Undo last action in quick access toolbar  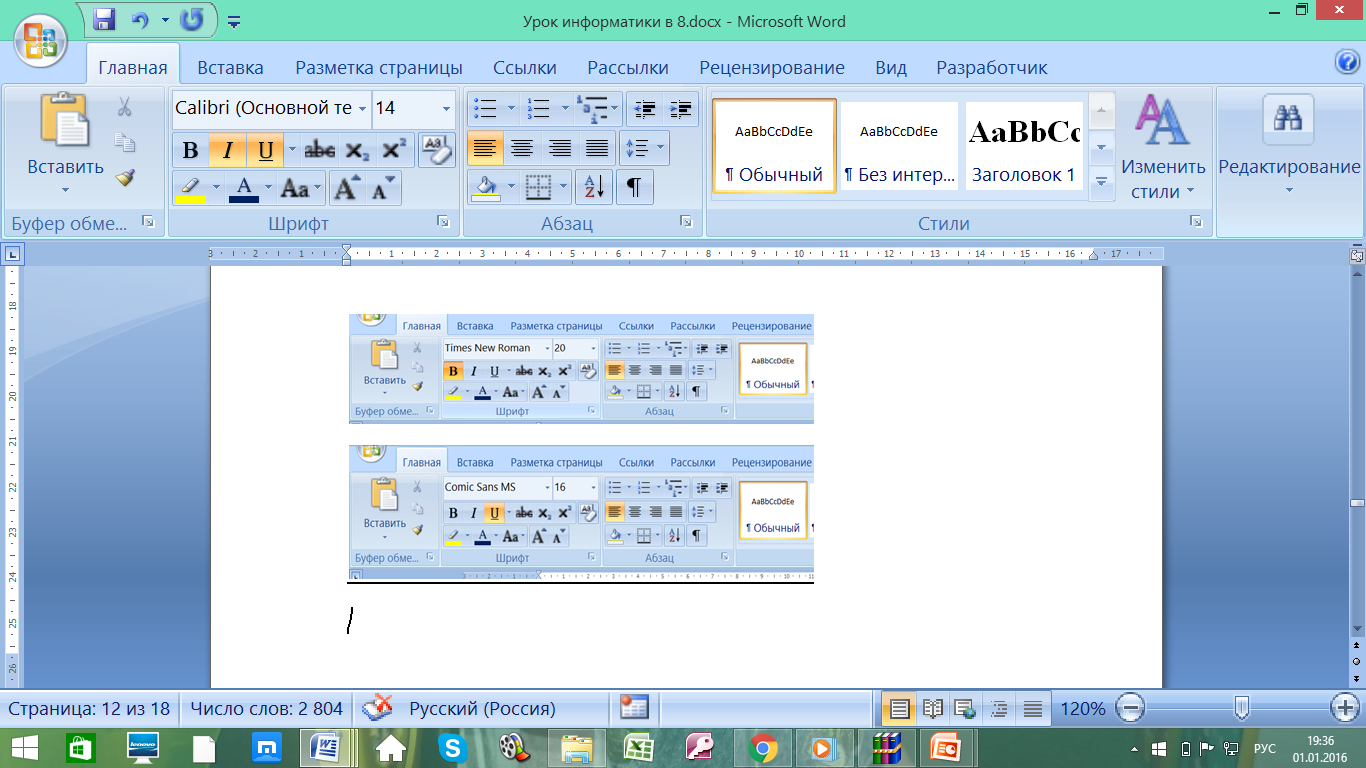click(x=140, y=19)
